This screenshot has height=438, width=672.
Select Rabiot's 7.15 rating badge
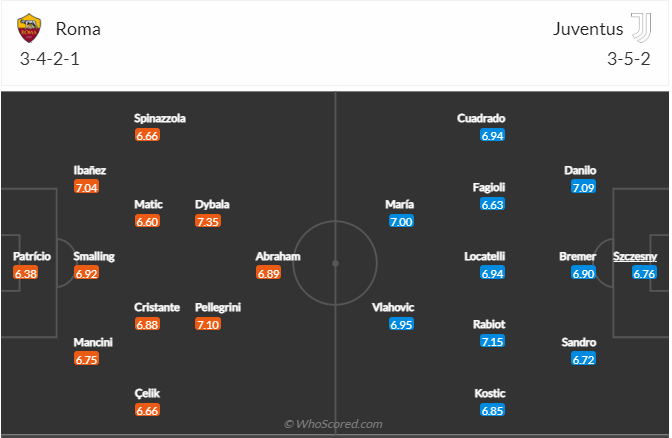492,342
